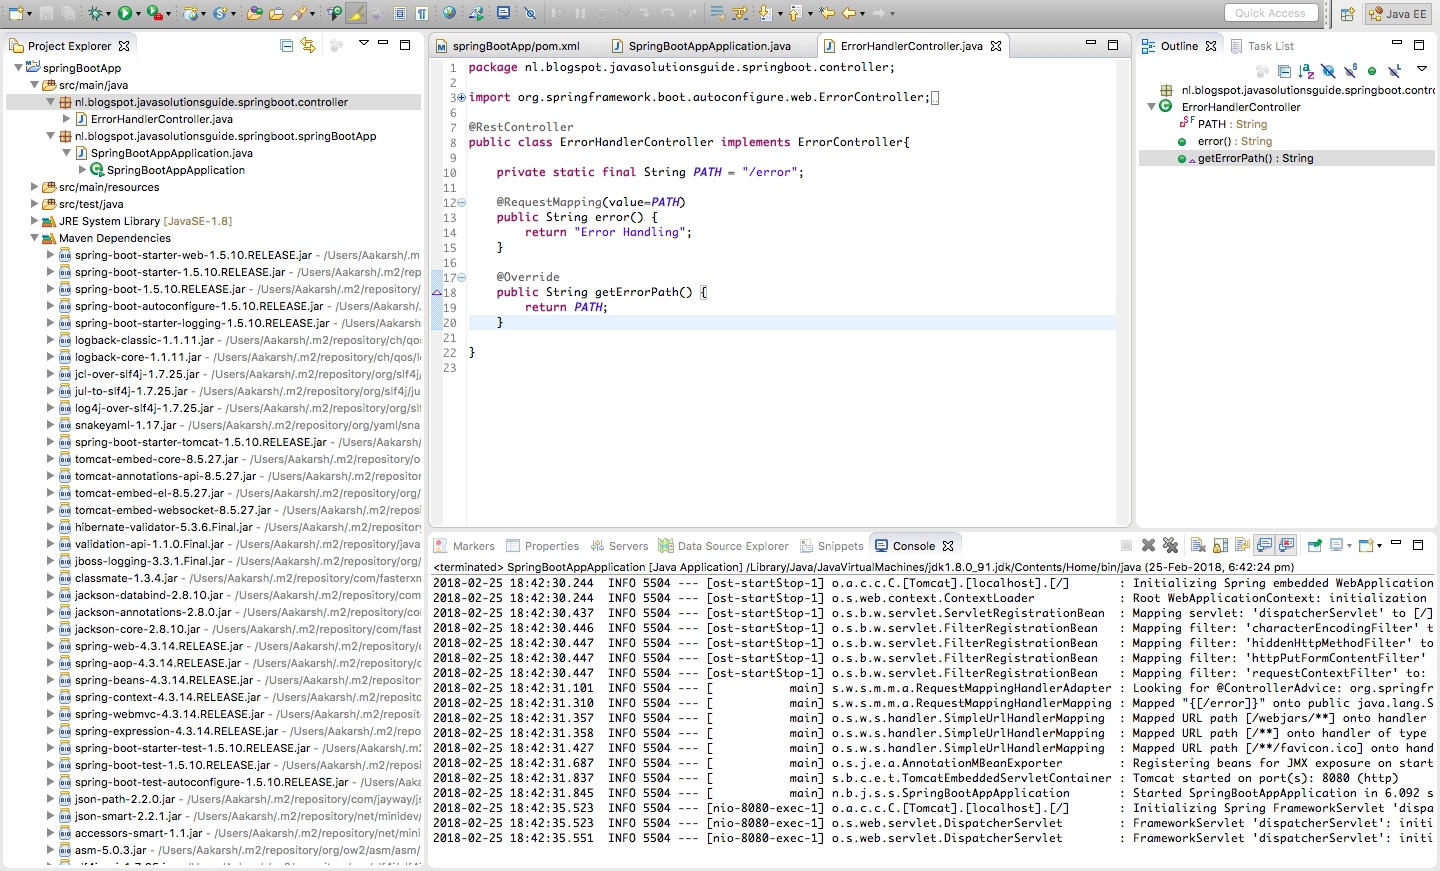Switch to Data Source Explorer tab
1440x871 pixels.
pyautogui.click(x=724, y=546)
